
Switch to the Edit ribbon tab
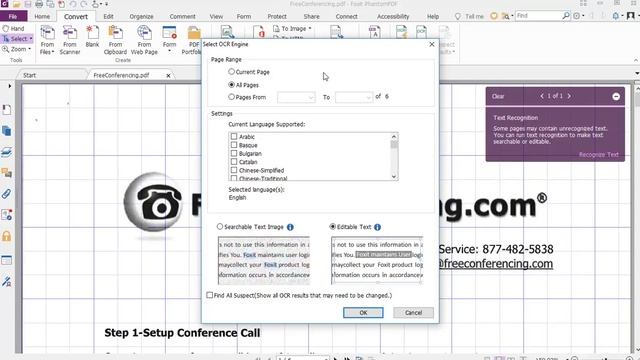pos(108,16)
